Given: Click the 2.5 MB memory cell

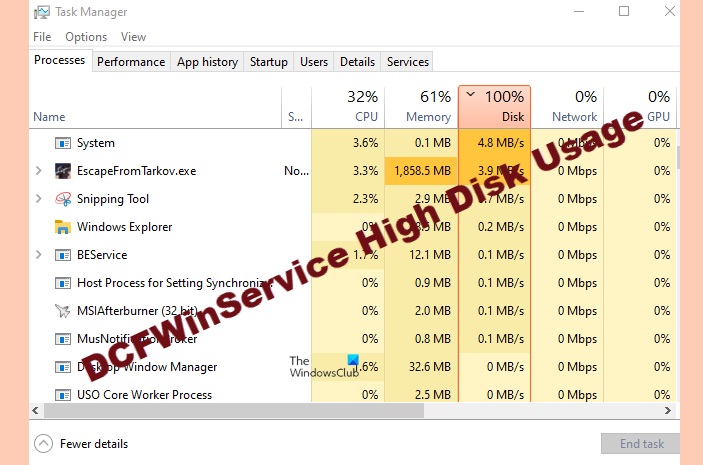Looking at the screenshot, I should [x=421, y=395].
